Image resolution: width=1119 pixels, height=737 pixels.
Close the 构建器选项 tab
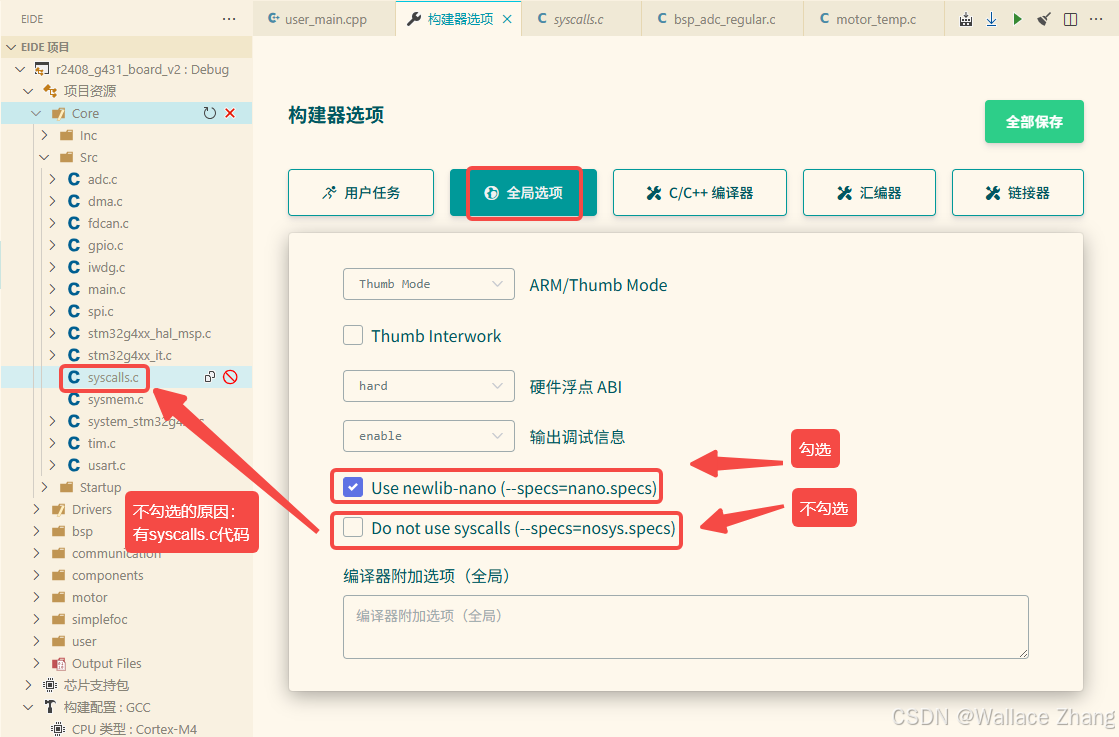click(x=507, y=19)
